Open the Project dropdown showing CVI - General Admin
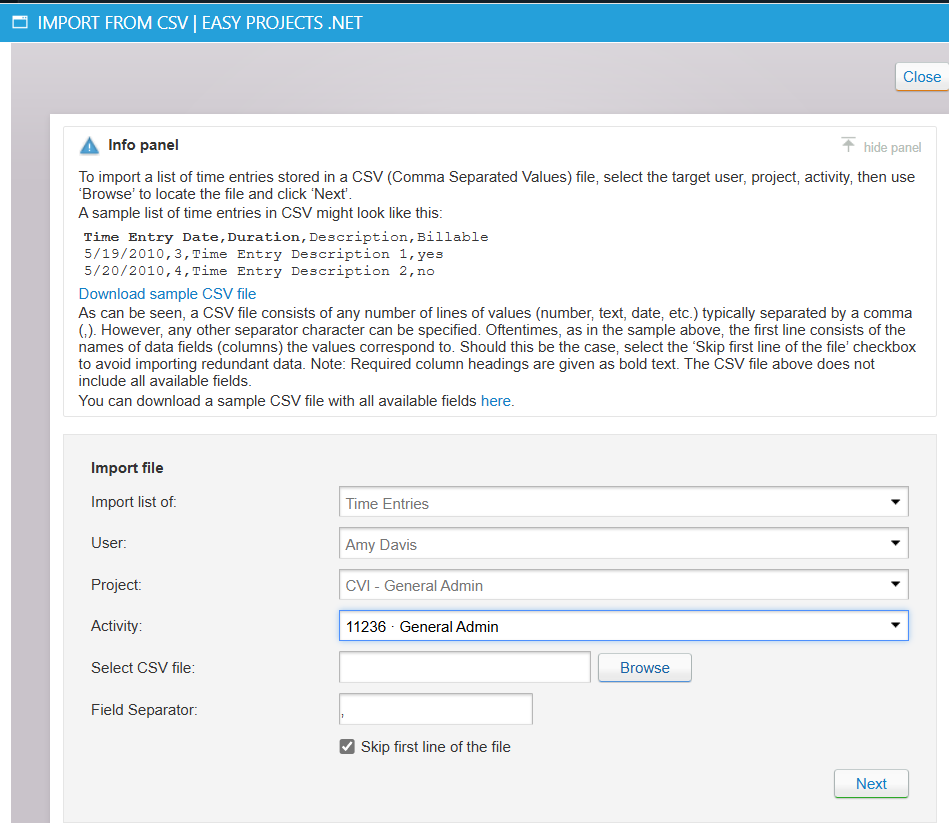The height and width of the screenshot is (823, 949). (x=623, y=585)
